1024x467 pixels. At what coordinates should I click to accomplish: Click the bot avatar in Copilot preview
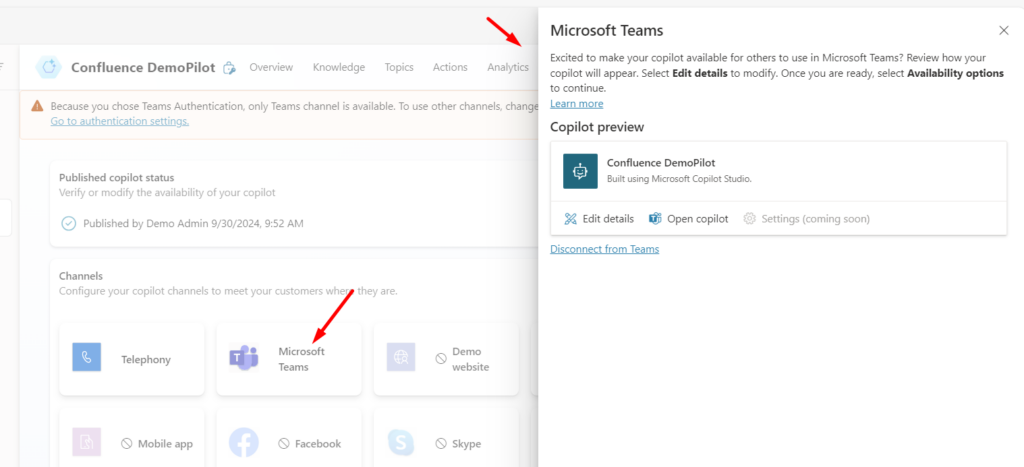click(580, 171)
